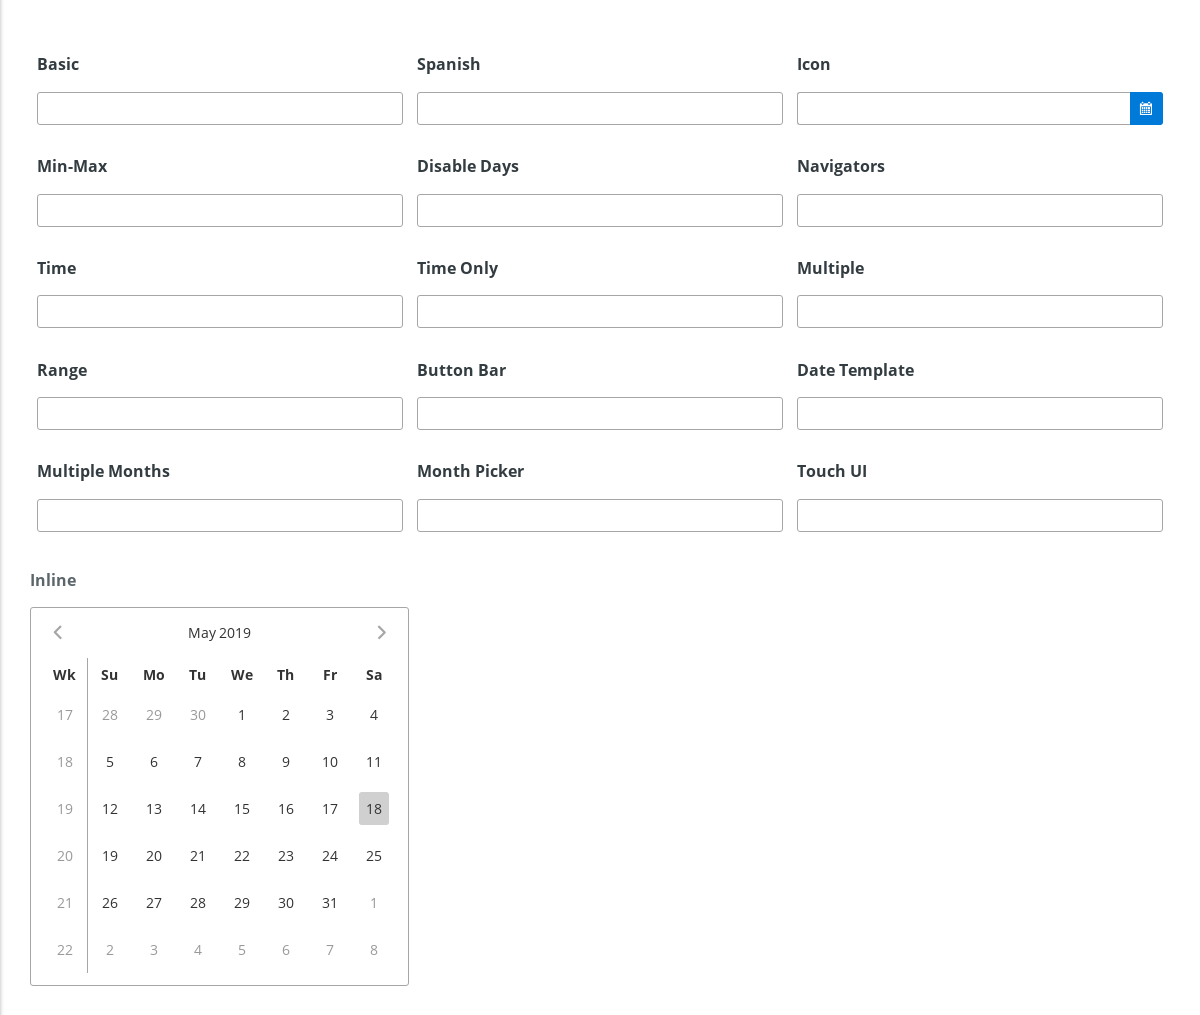Image resolution: width=1200 pixels, height=1015 pixels.
Task: Open the Touch UI date field
Action: click(980, 516)
